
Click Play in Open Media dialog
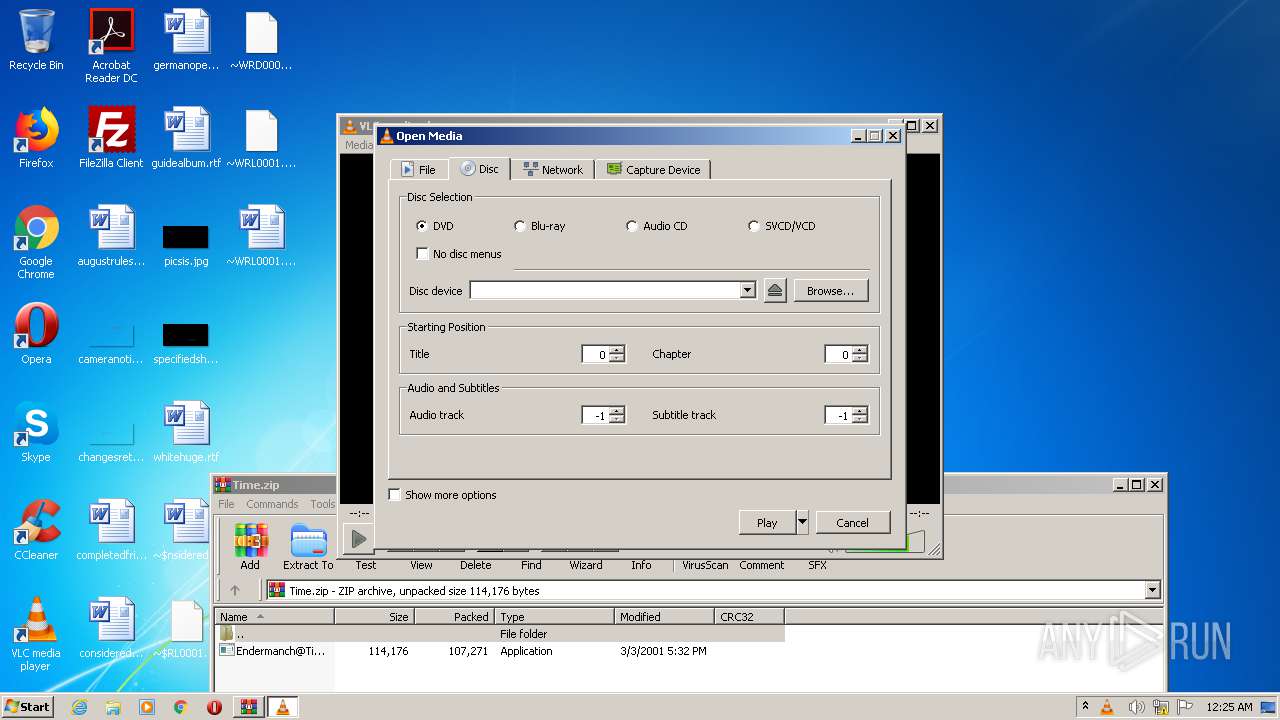coord(767,522)
